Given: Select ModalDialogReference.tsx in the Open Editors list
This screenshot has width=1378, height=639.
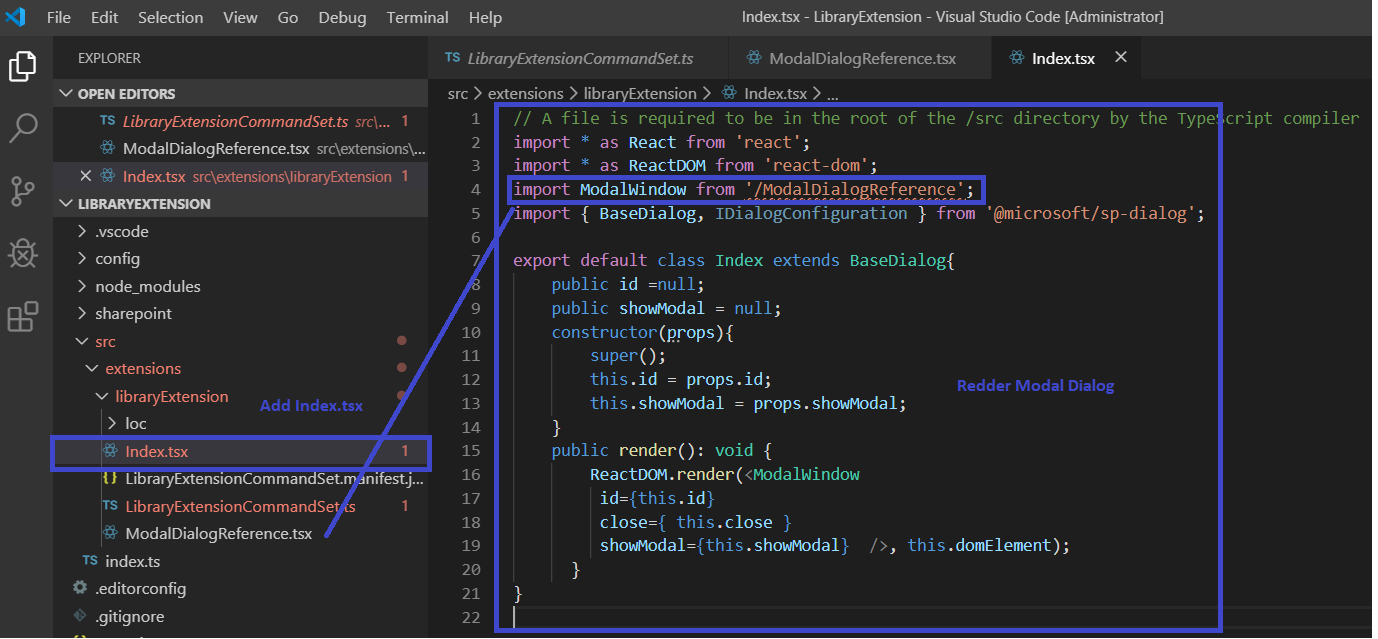Looking at the screenshot, I should pos(240,149).
